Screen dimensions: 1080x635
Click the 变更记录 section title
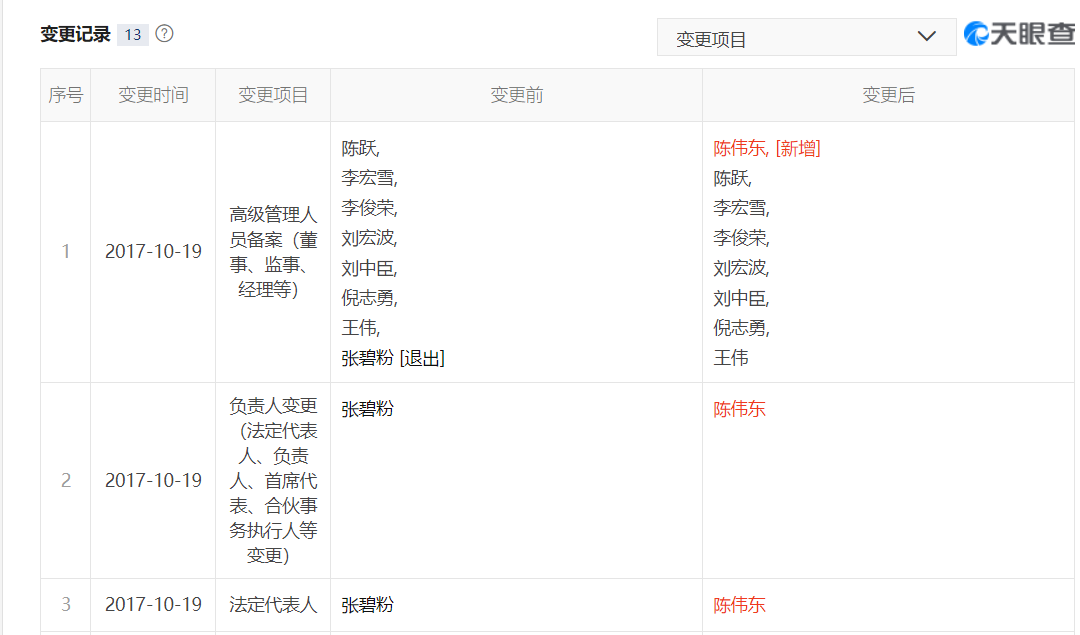pyautogui.click(x=75, y=35)
